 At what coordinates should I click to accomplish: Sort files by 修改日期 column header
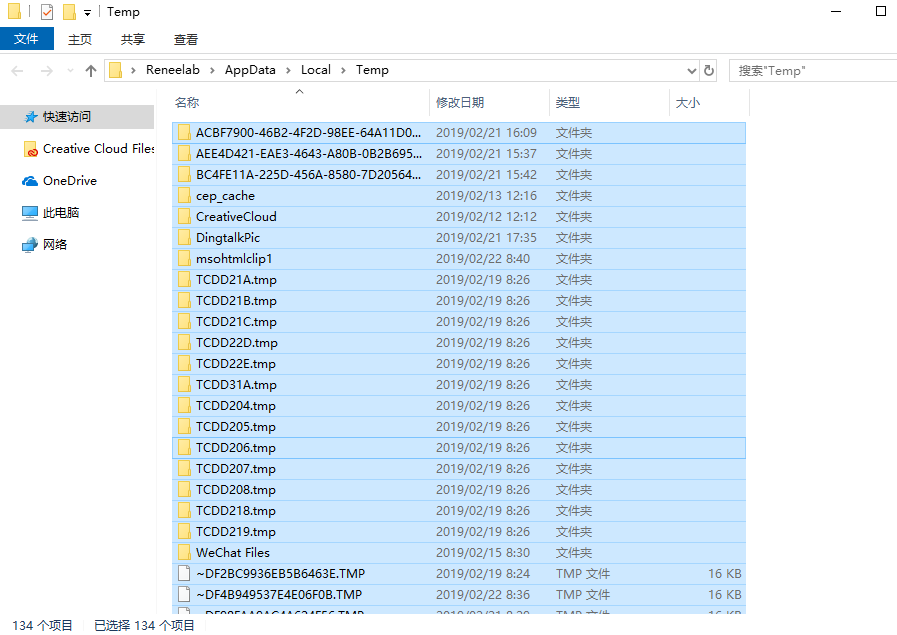[460, 103]
